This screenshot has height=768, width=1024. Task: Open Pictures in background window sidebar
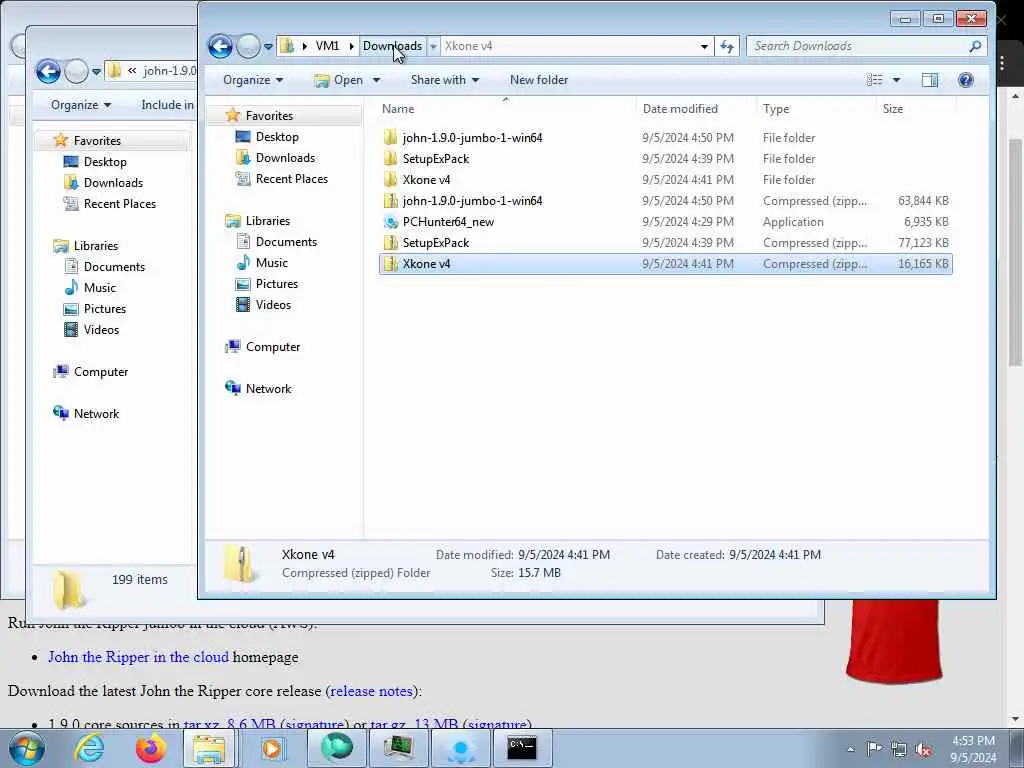pos(104,308)
